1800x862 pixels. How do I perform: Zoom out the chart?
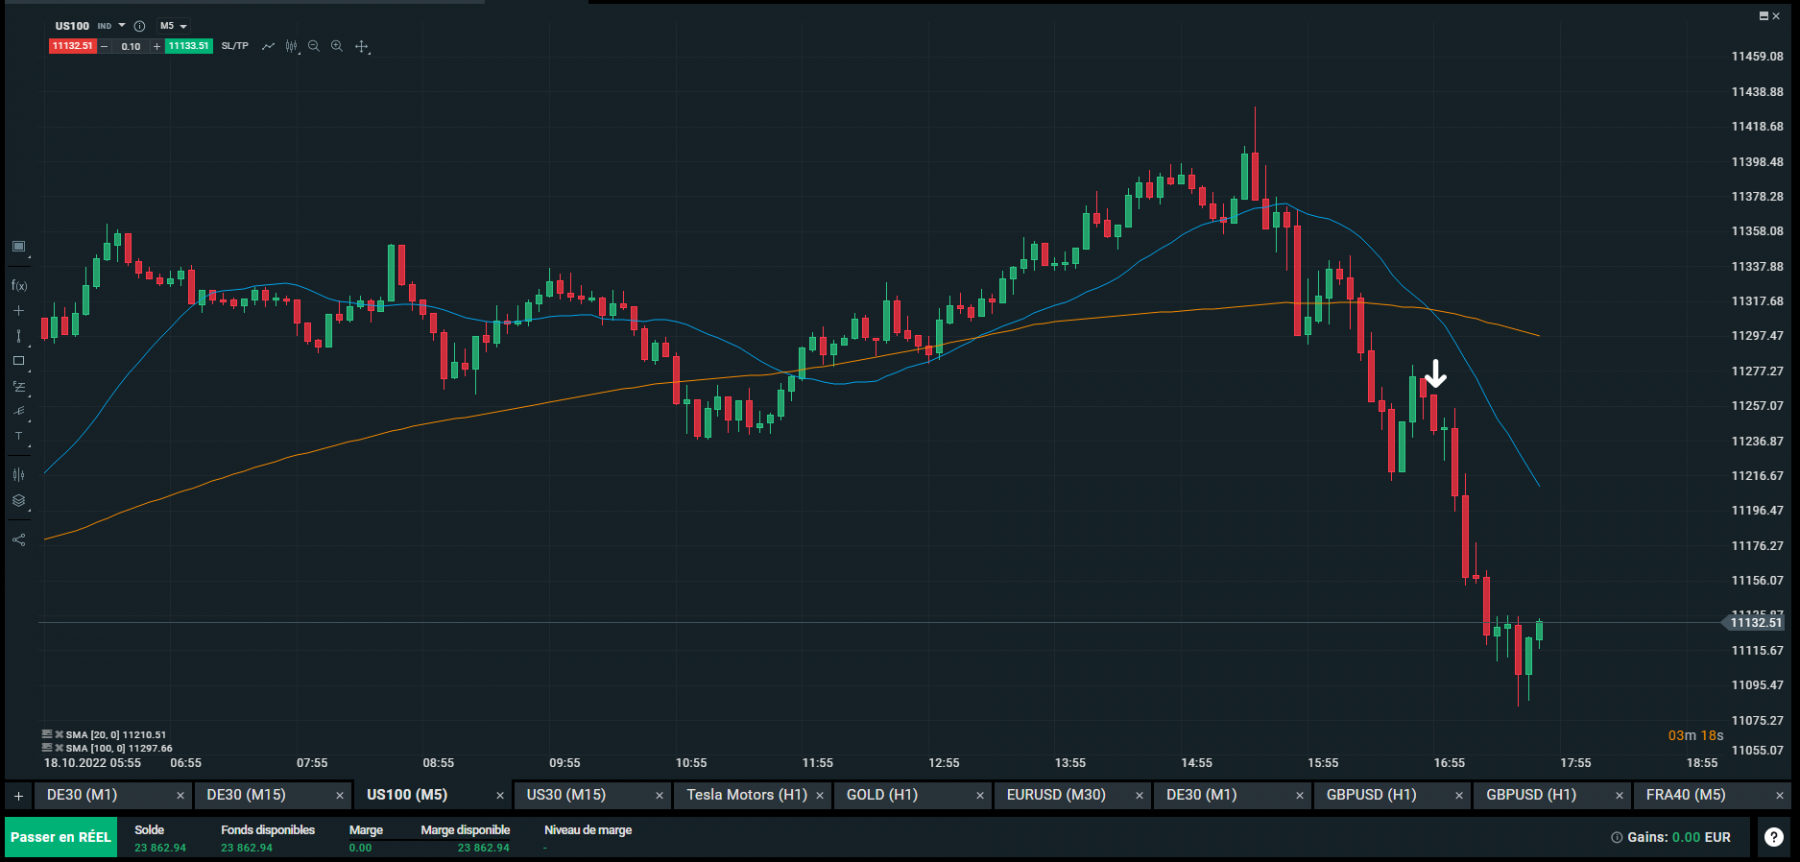pos(314,46)
